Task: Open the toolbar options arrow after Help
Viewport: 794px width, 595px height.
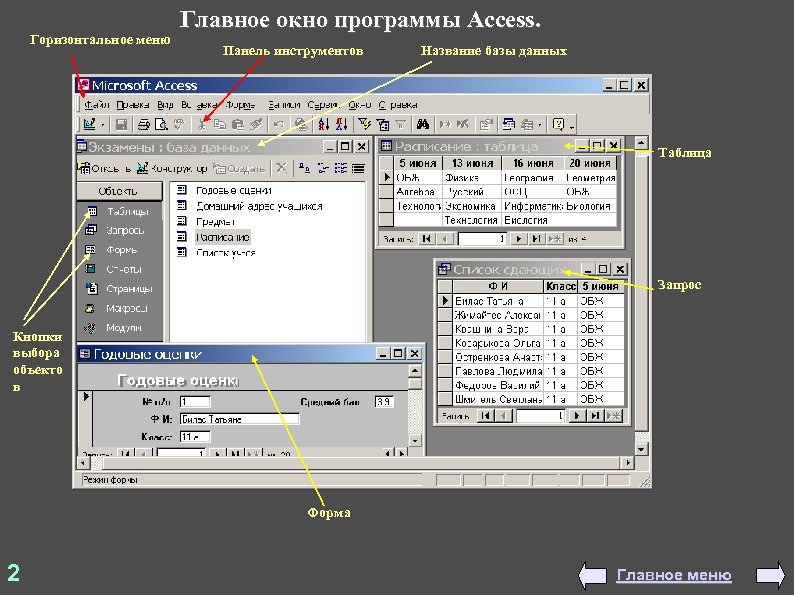Action: click(572, 125)
